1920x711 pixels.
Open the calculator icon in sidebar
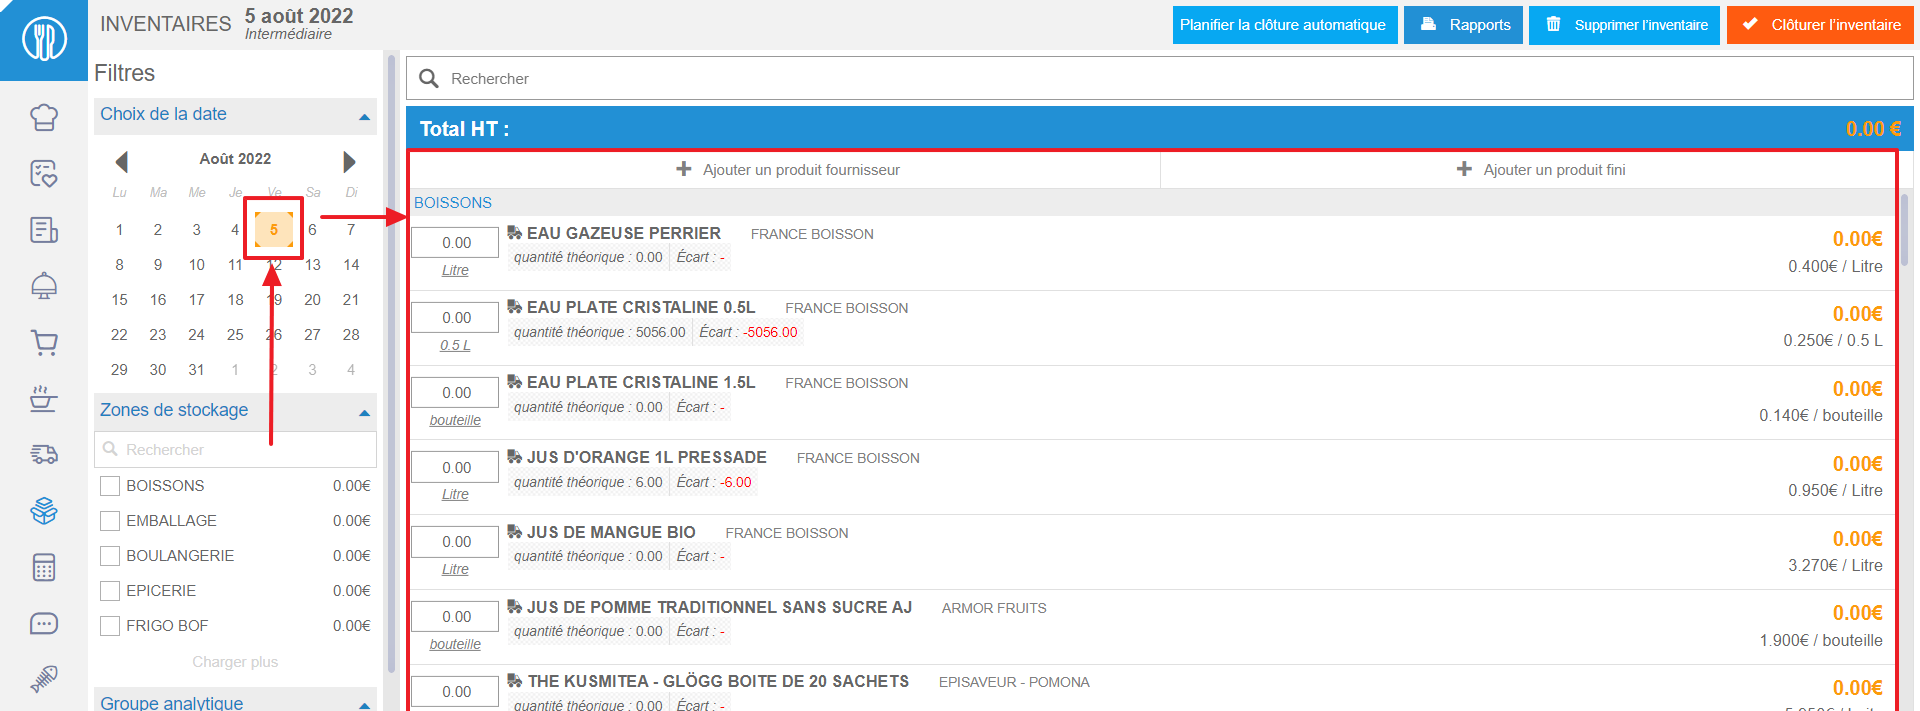(44, 568)
